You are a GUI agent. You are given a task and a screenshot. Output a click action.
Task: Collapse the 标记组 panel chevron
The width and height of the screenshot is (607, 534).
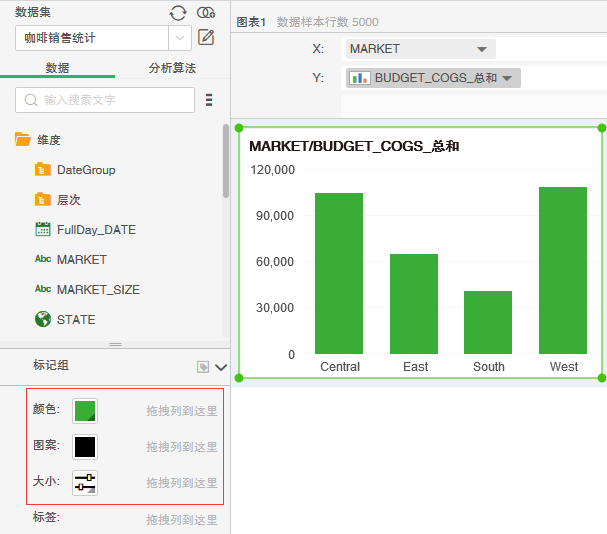(x=221, y=367)
